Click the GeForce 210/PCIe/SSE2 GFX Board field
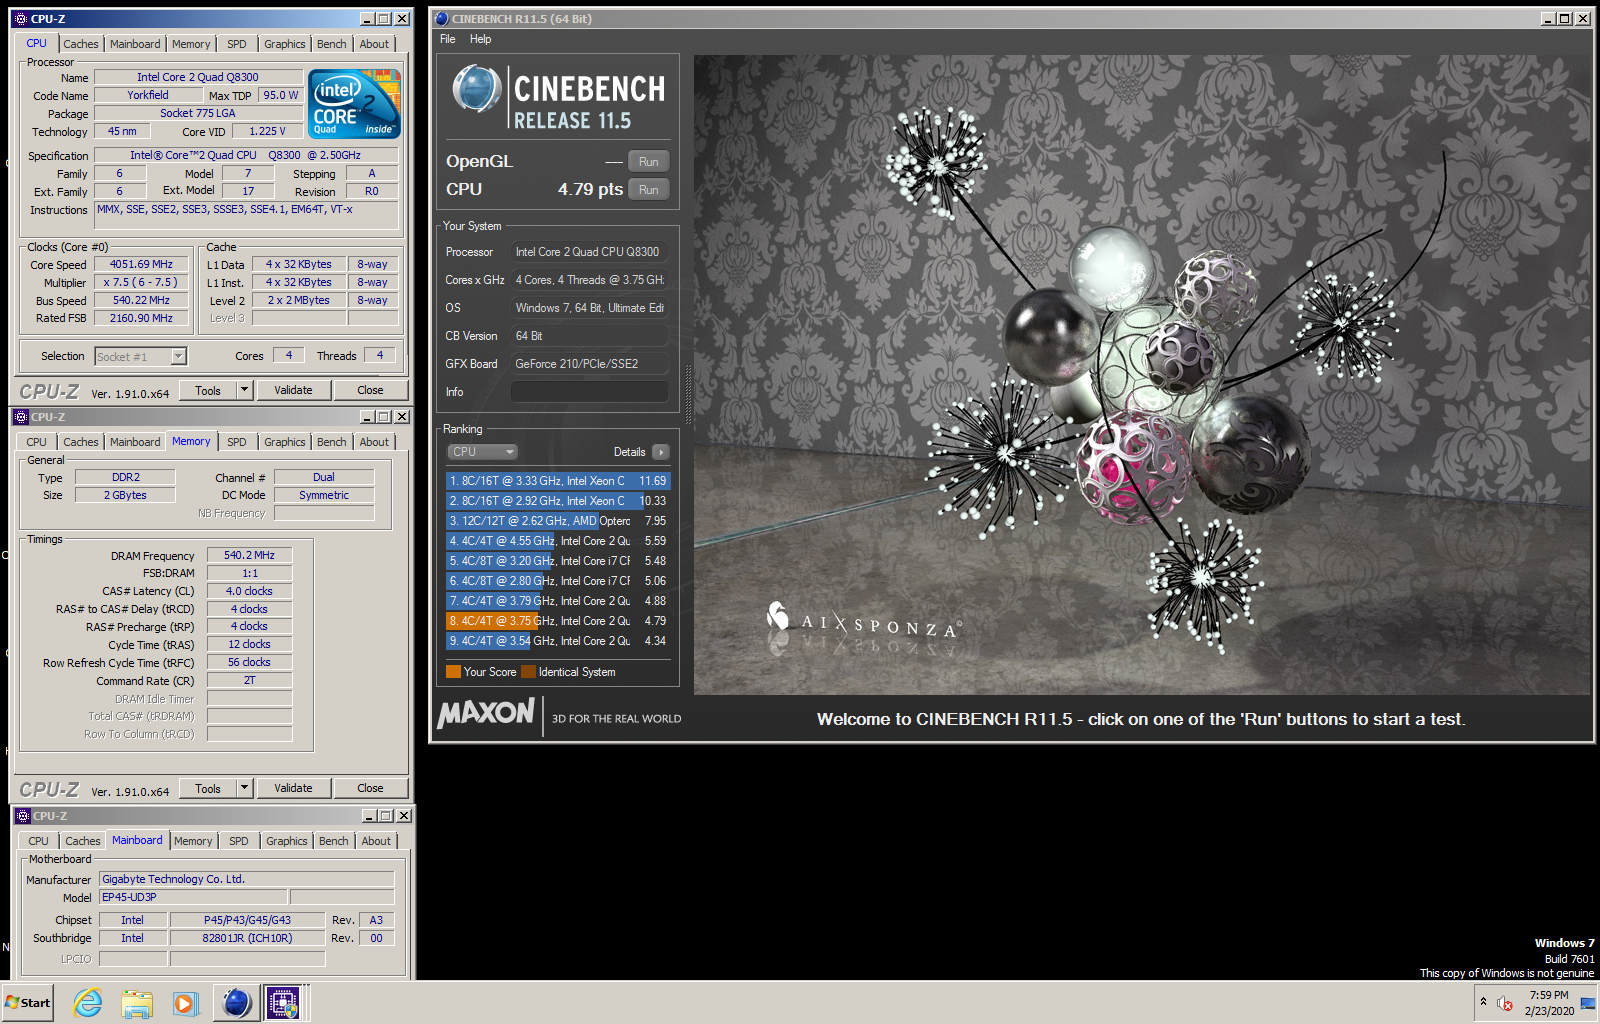The image size is (1600, 1024). [x=590, y=364]
